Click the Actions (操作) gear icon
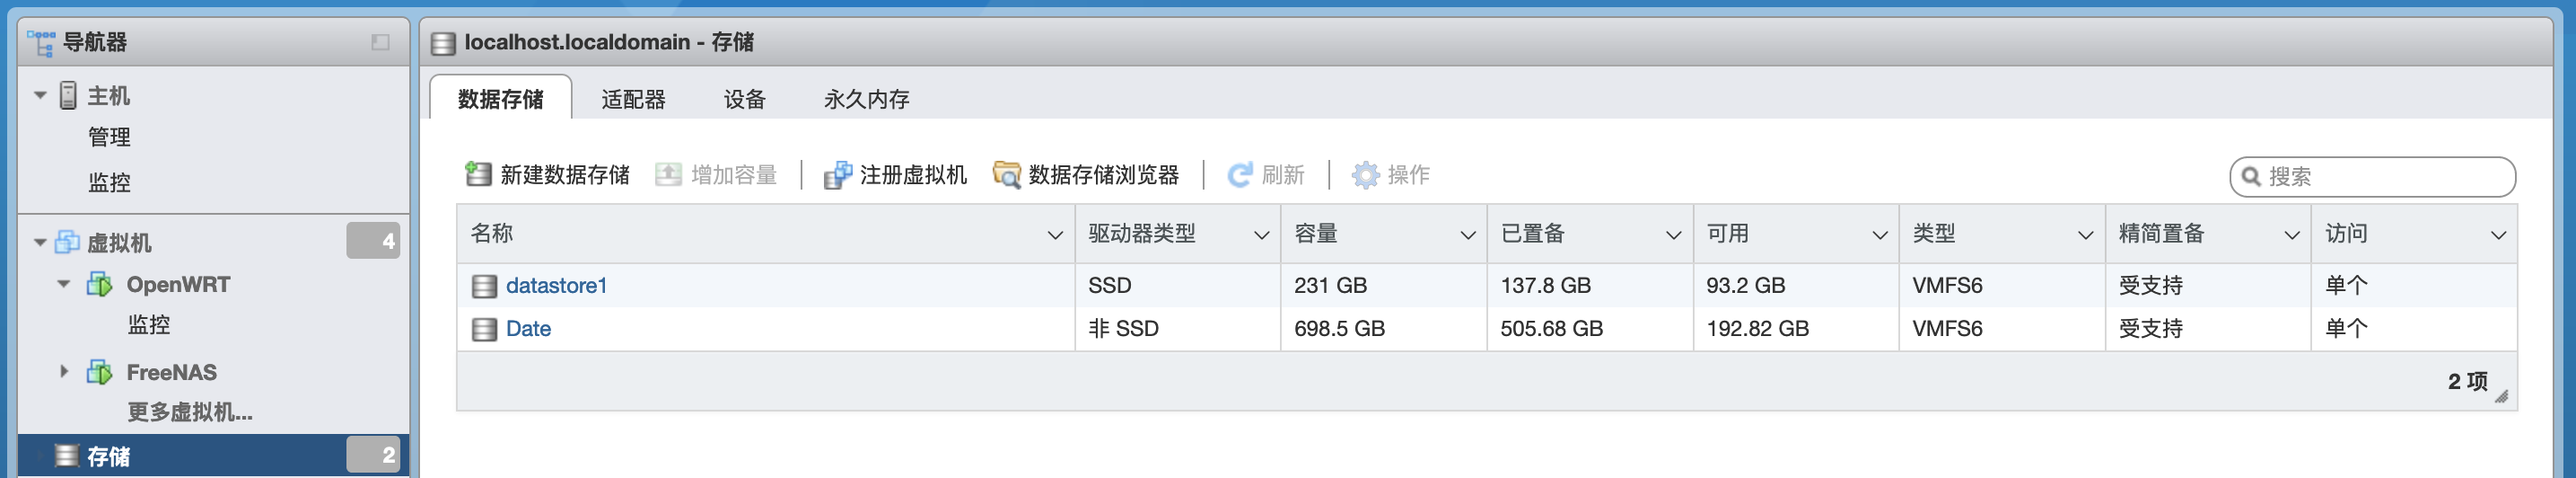This screenshot has width=2576, height=478. 1365,175
